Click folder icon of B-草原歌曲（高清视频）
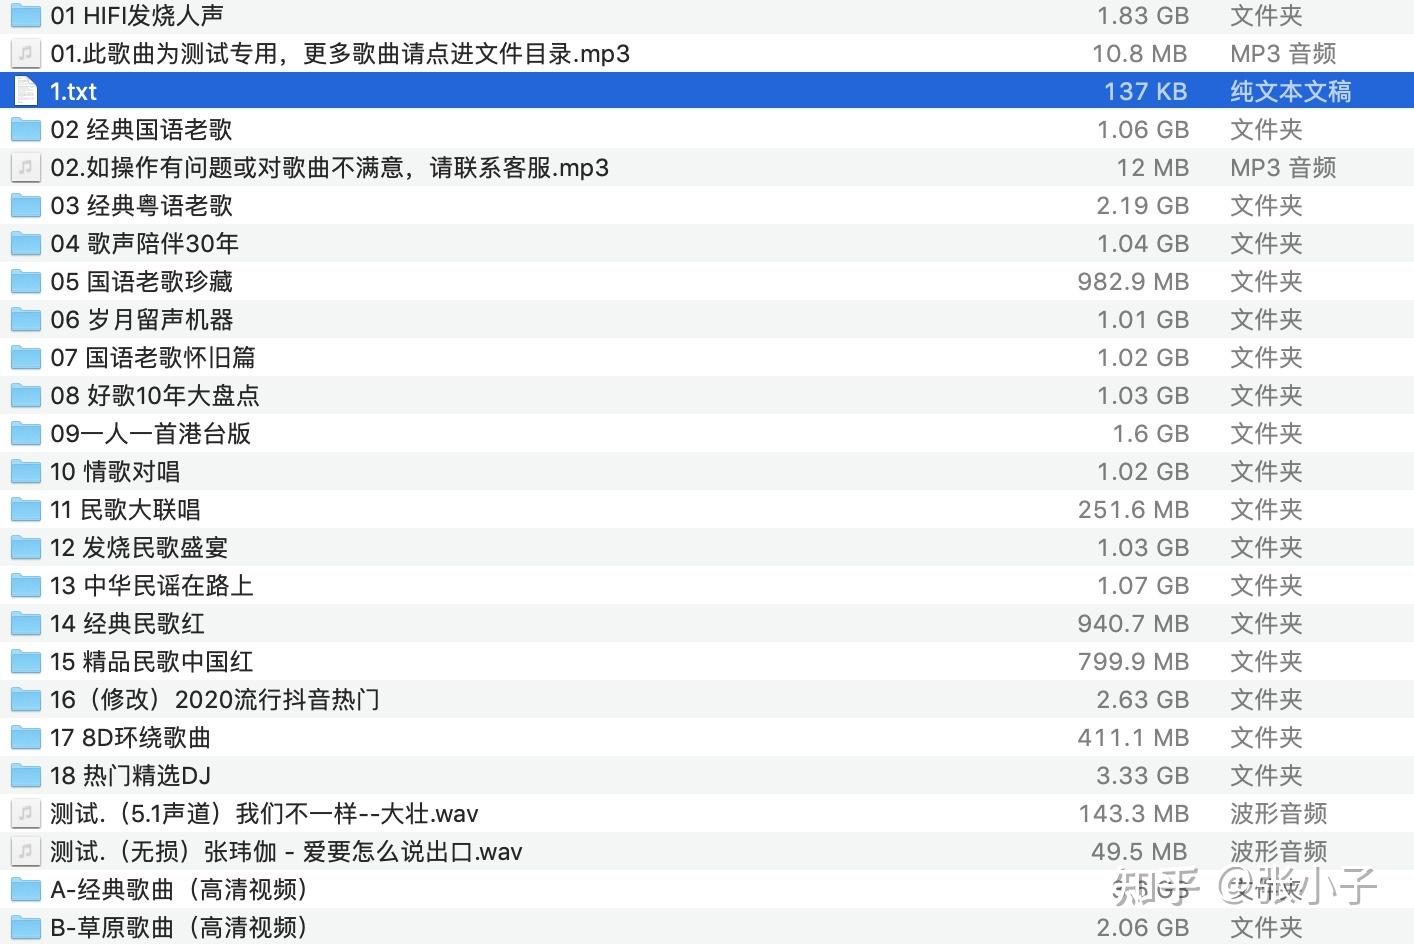 pos(25,928)
